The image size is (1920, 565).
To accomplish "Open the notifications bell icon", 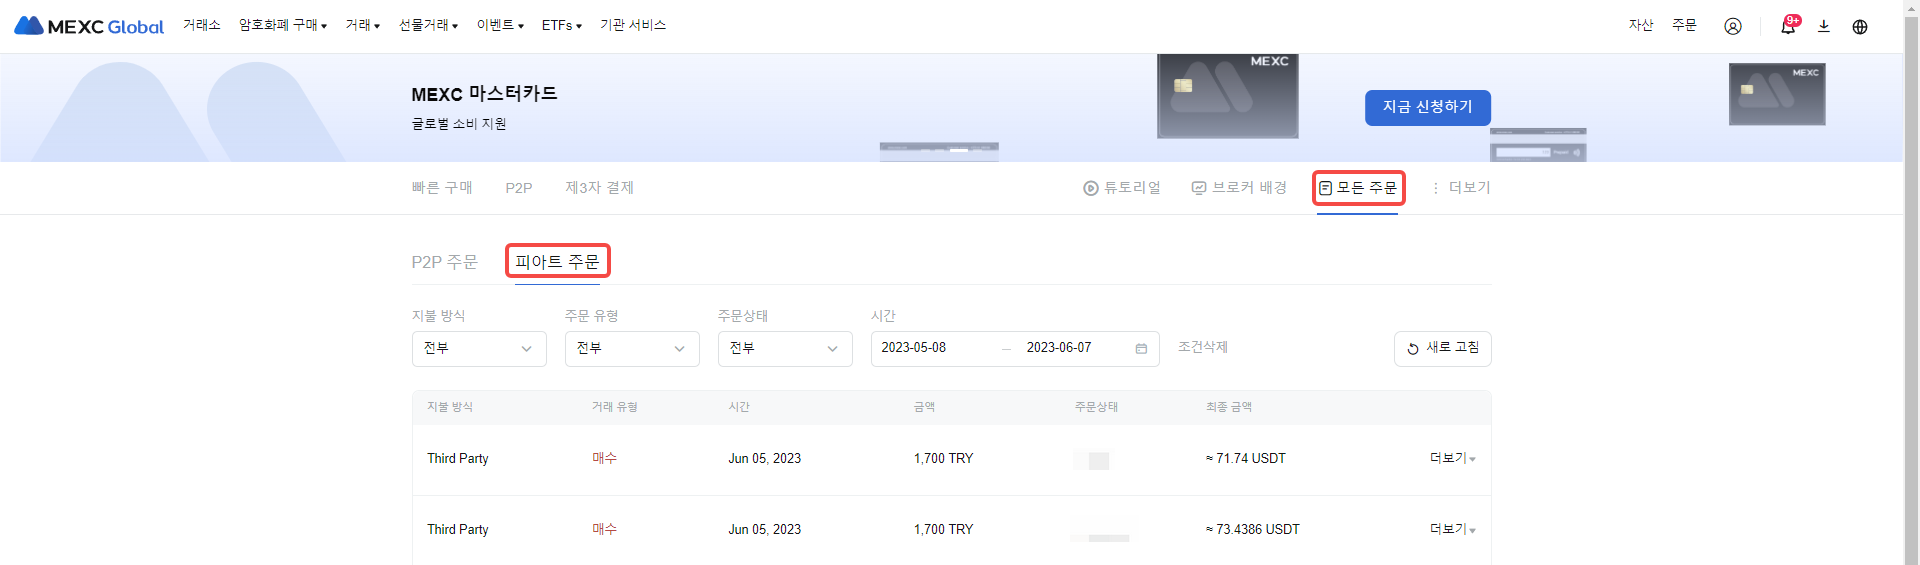I will point(1787,26).
